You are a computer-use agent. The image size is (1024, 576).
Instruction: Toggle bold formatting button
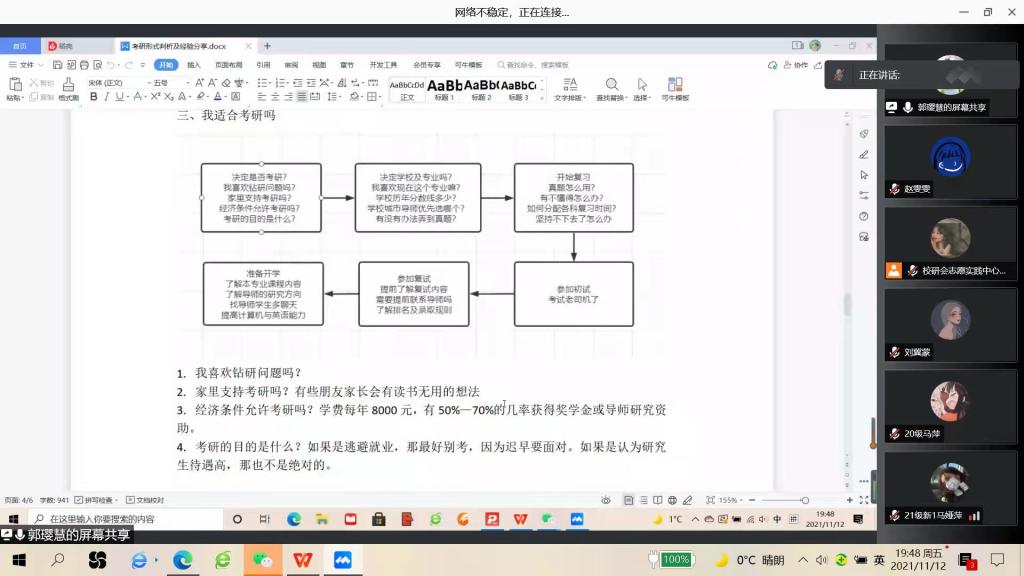94,97
